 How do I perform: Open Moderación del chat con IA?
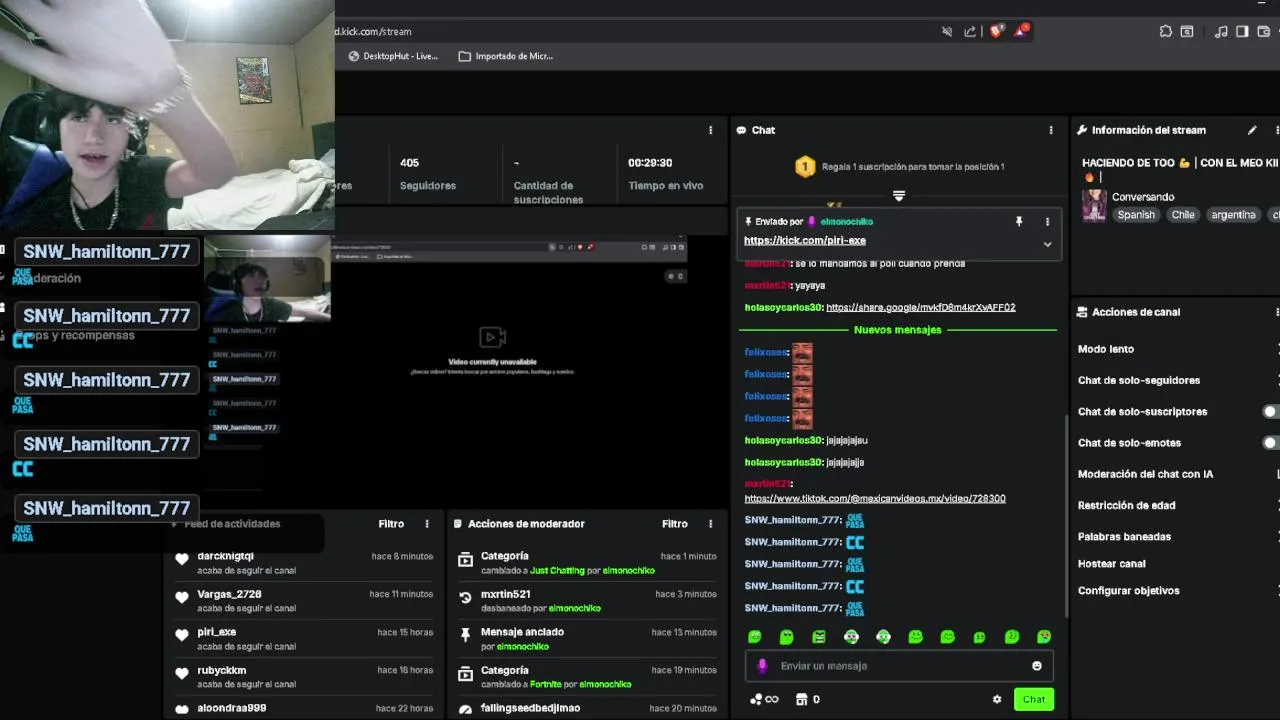point(1145,474)
